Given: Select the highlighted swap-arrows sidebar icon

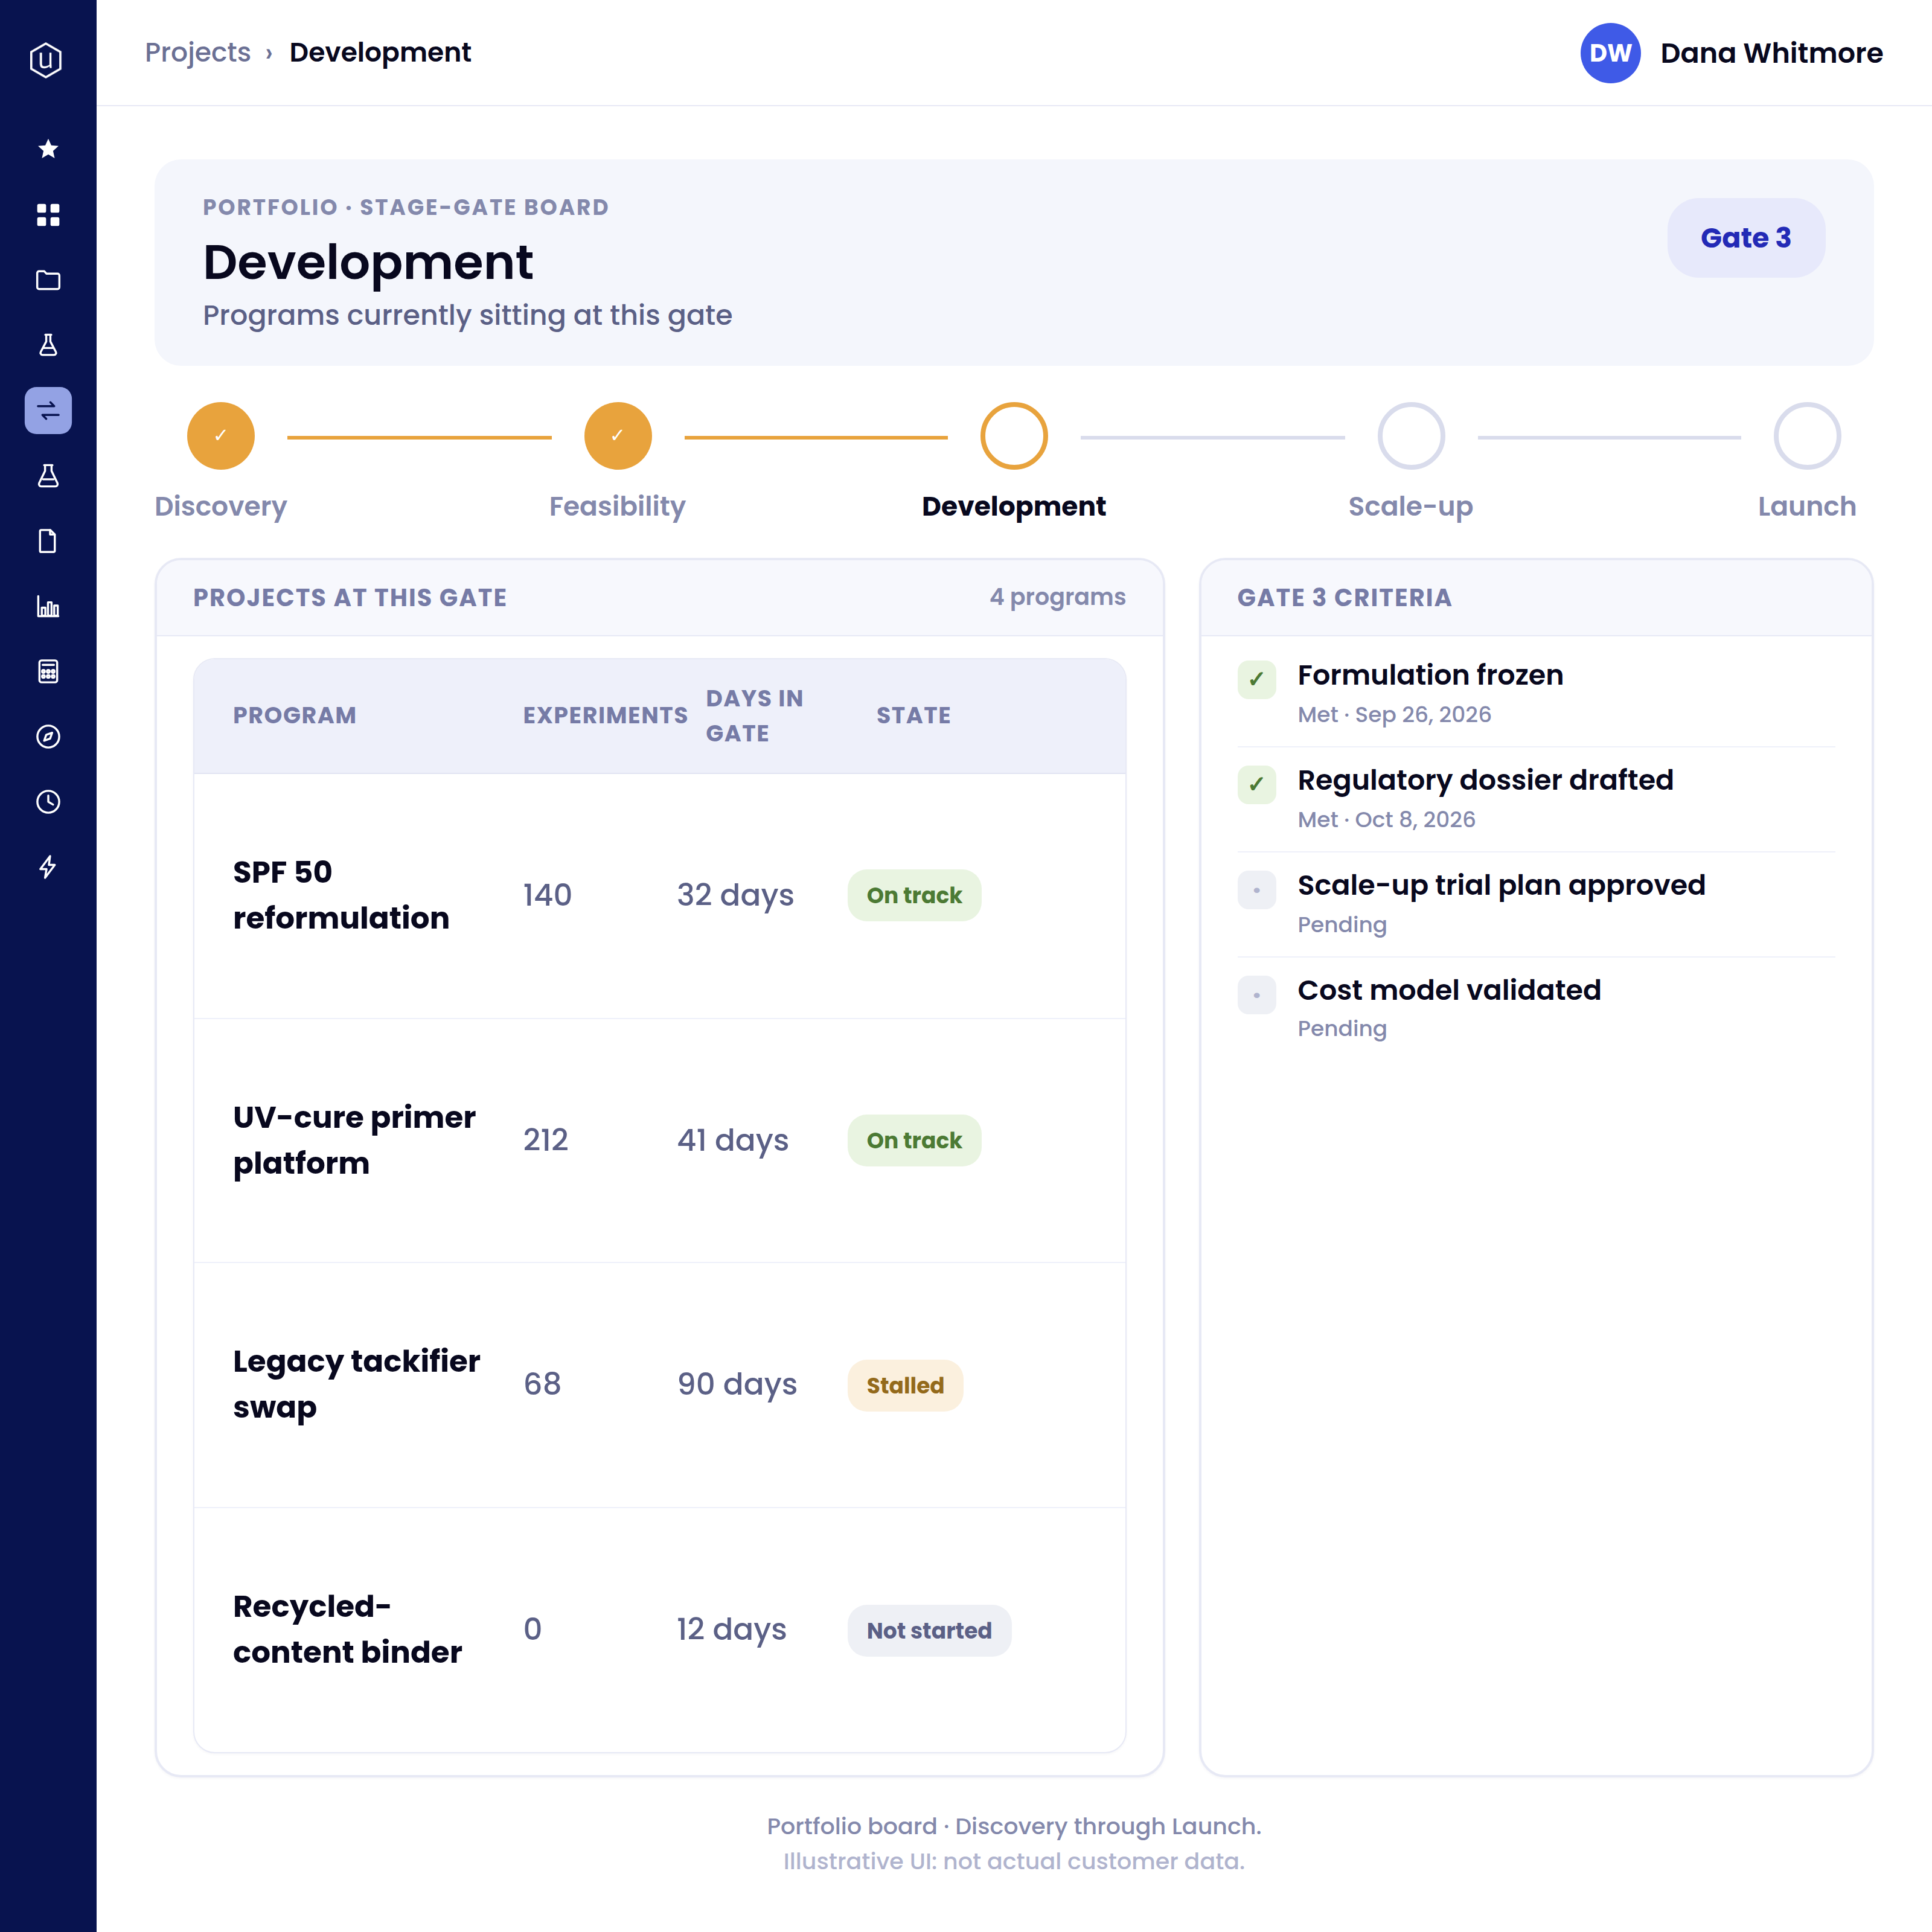Looking at the screenshot, I should pyautogui.click(x=48, y=410).
